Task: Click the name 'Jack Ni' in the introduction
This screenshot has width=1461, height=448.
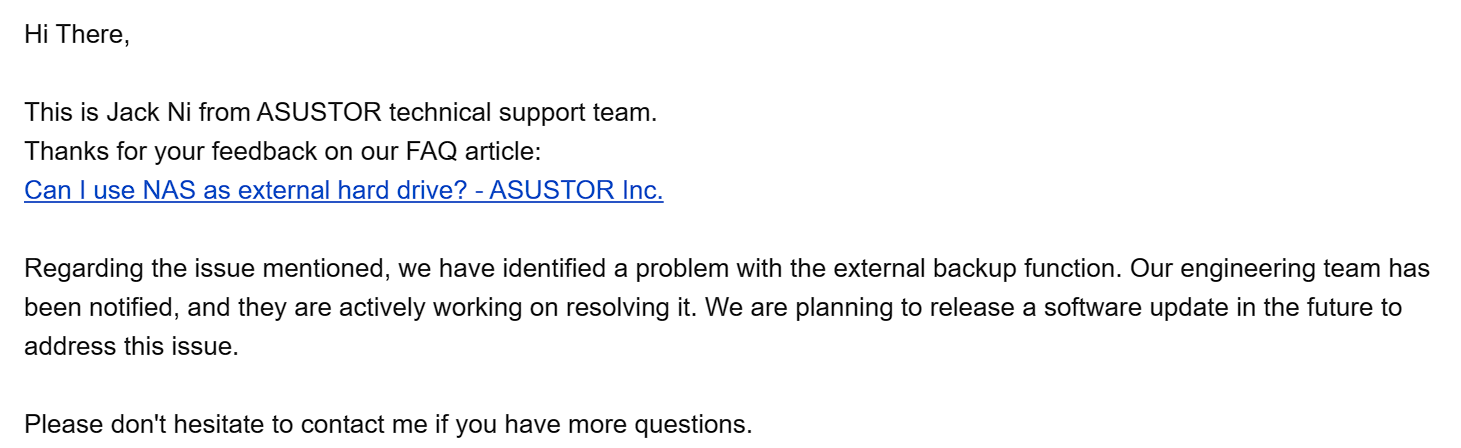Action: click(x=150, y=112)
